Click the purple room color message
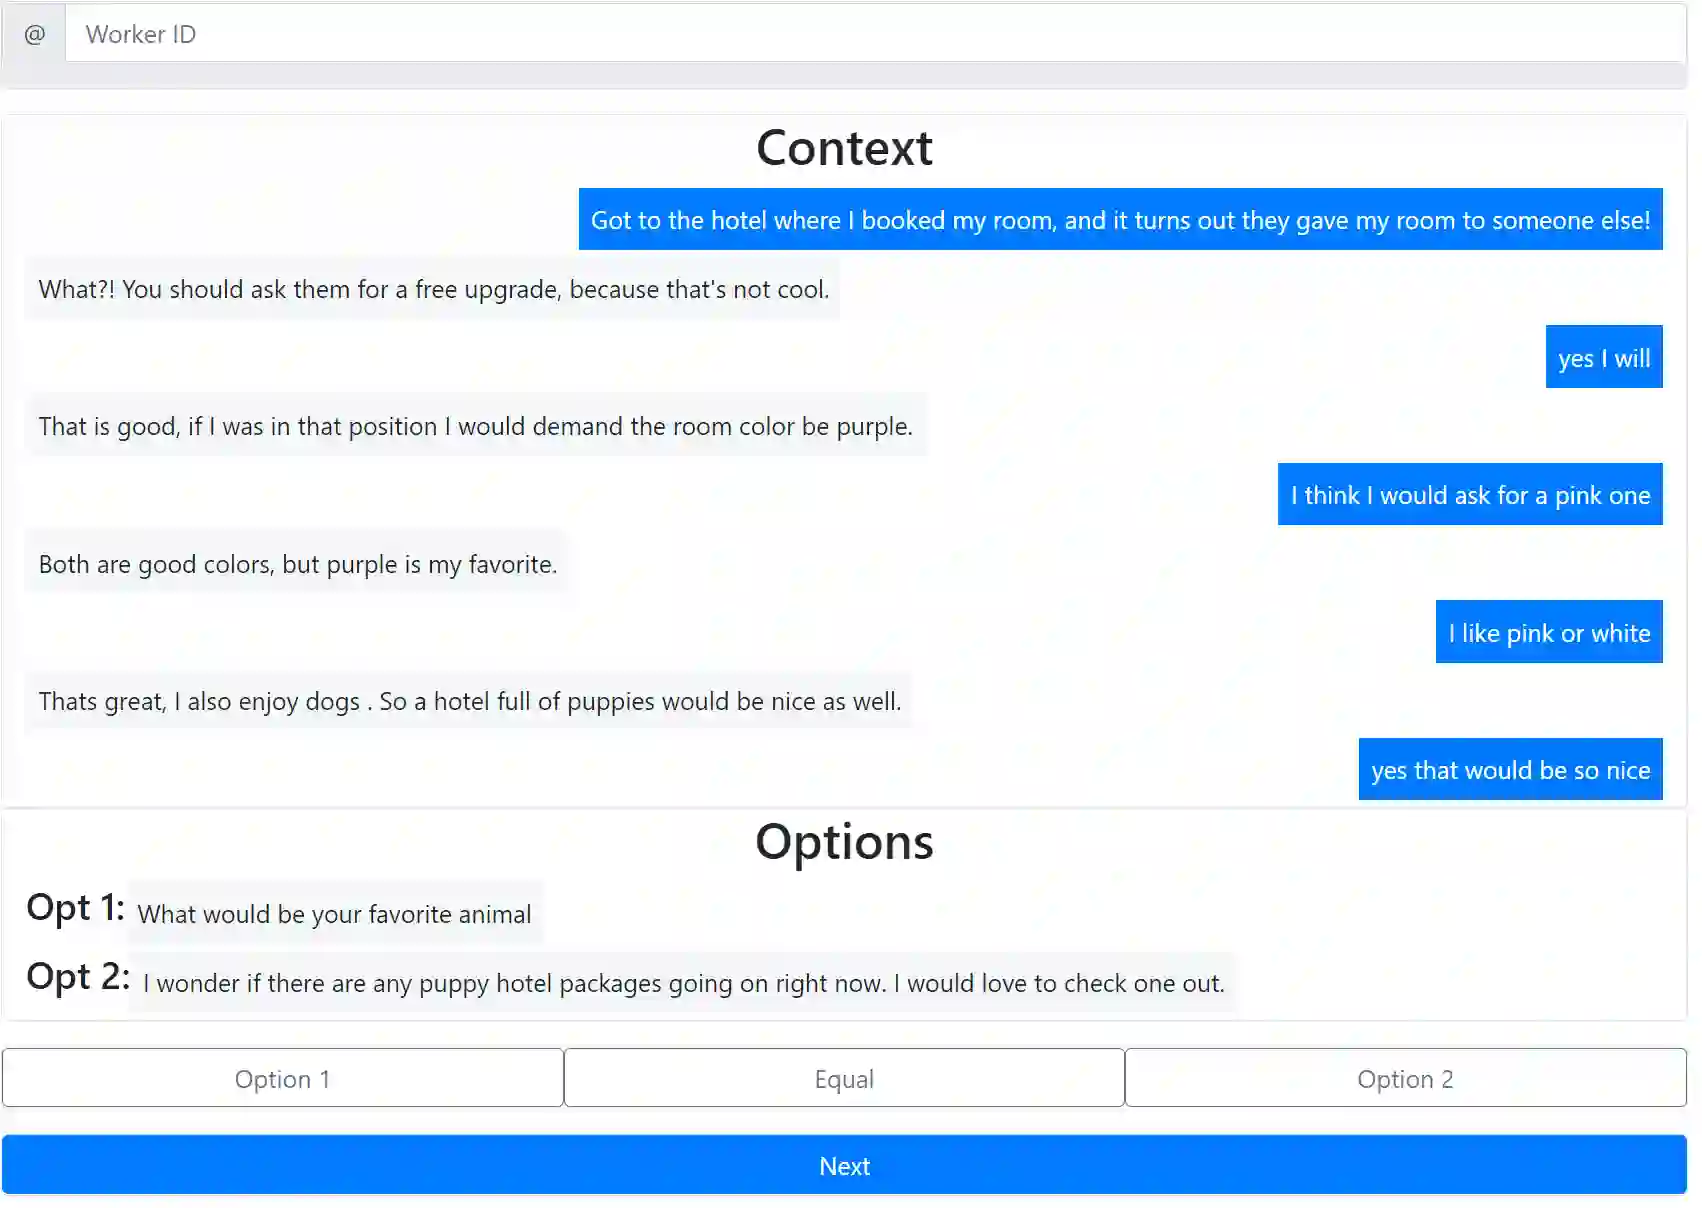 (x=475, y=427)
